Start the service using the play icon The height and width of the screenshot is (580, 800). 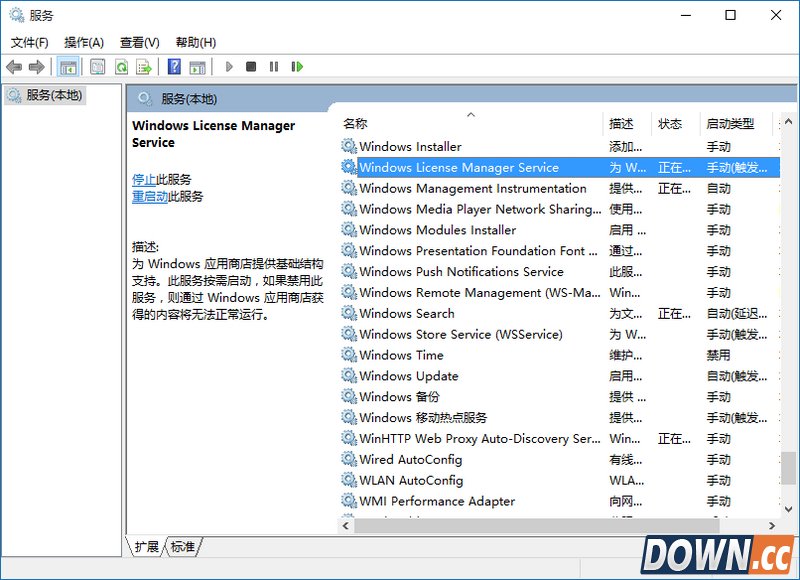(228, 67)
